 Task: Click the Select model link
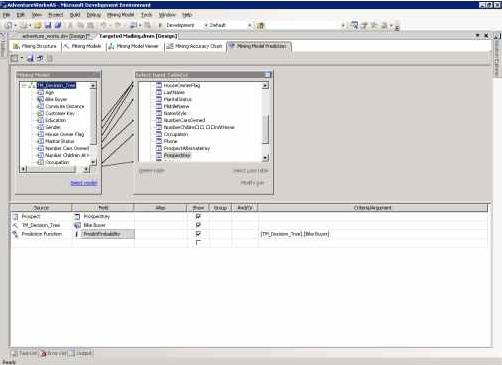point(84,183)
